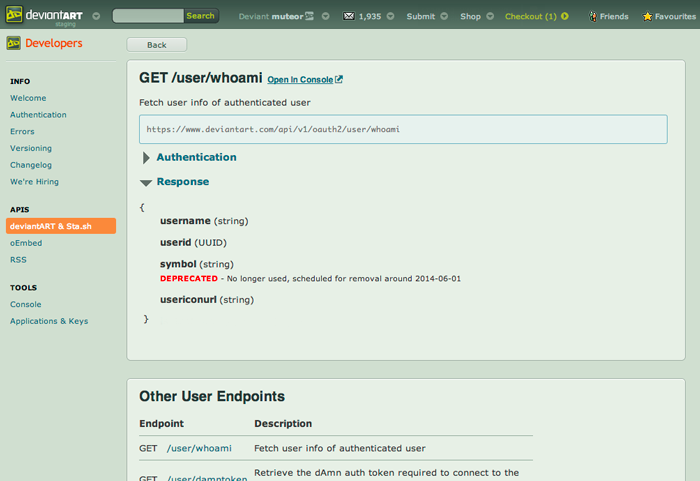The image size is (700, 481).
Task: Click the username (string) field text
Action: (x=204, y=221)
